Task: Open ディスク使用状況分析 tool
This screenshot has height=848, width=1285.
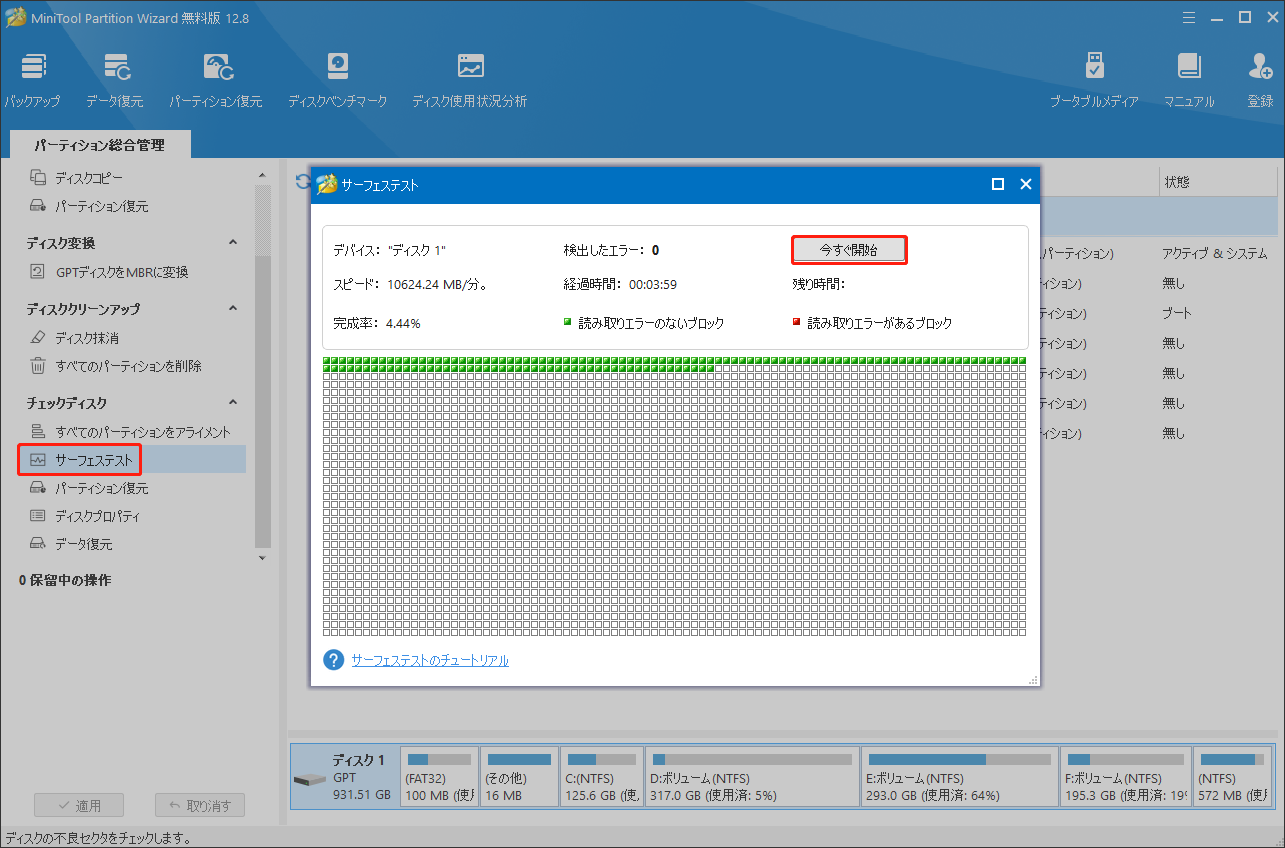Action: [470, 80]
